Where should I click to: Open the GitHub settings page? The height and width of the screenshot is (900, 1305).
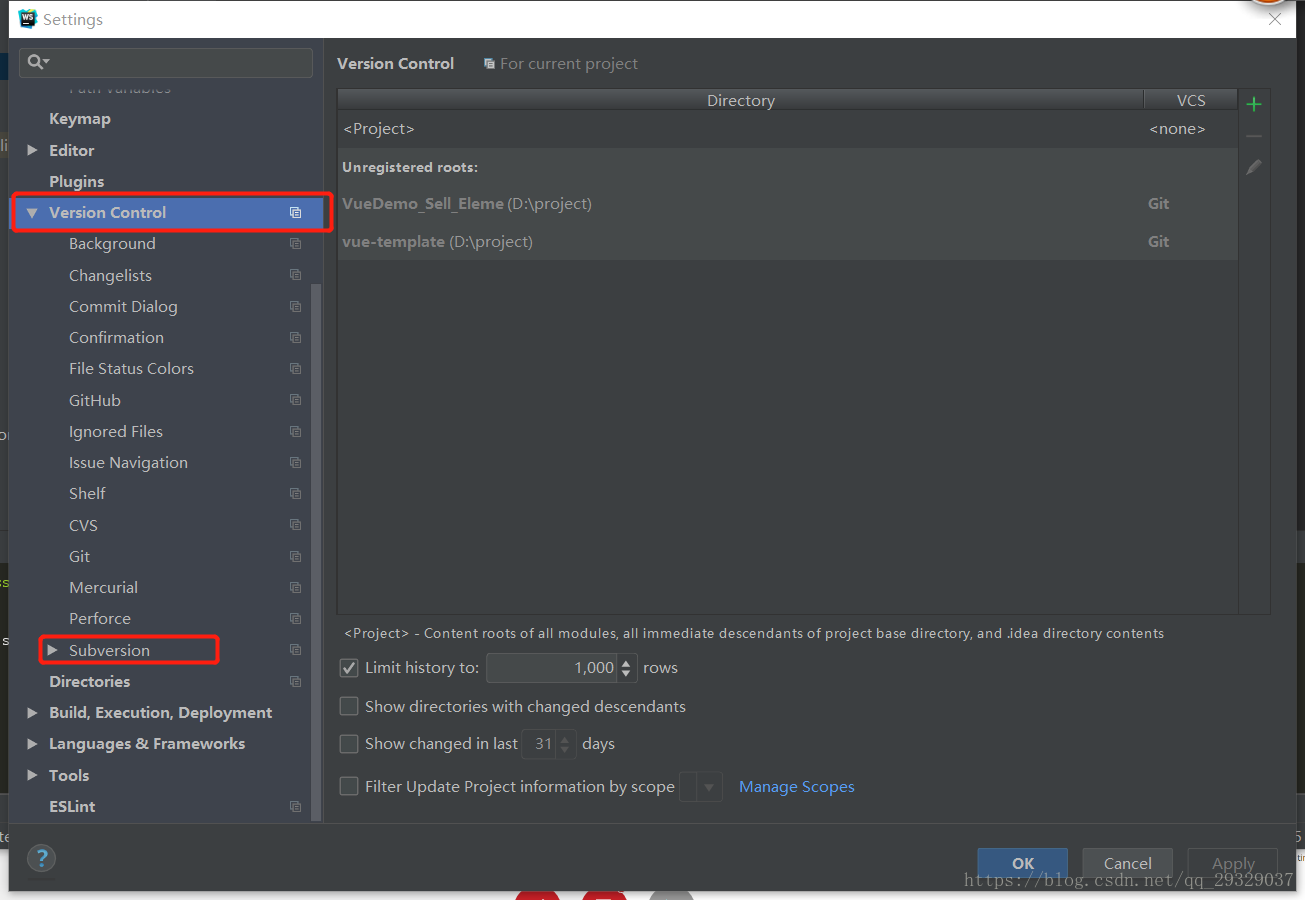(x=95, y=400)
